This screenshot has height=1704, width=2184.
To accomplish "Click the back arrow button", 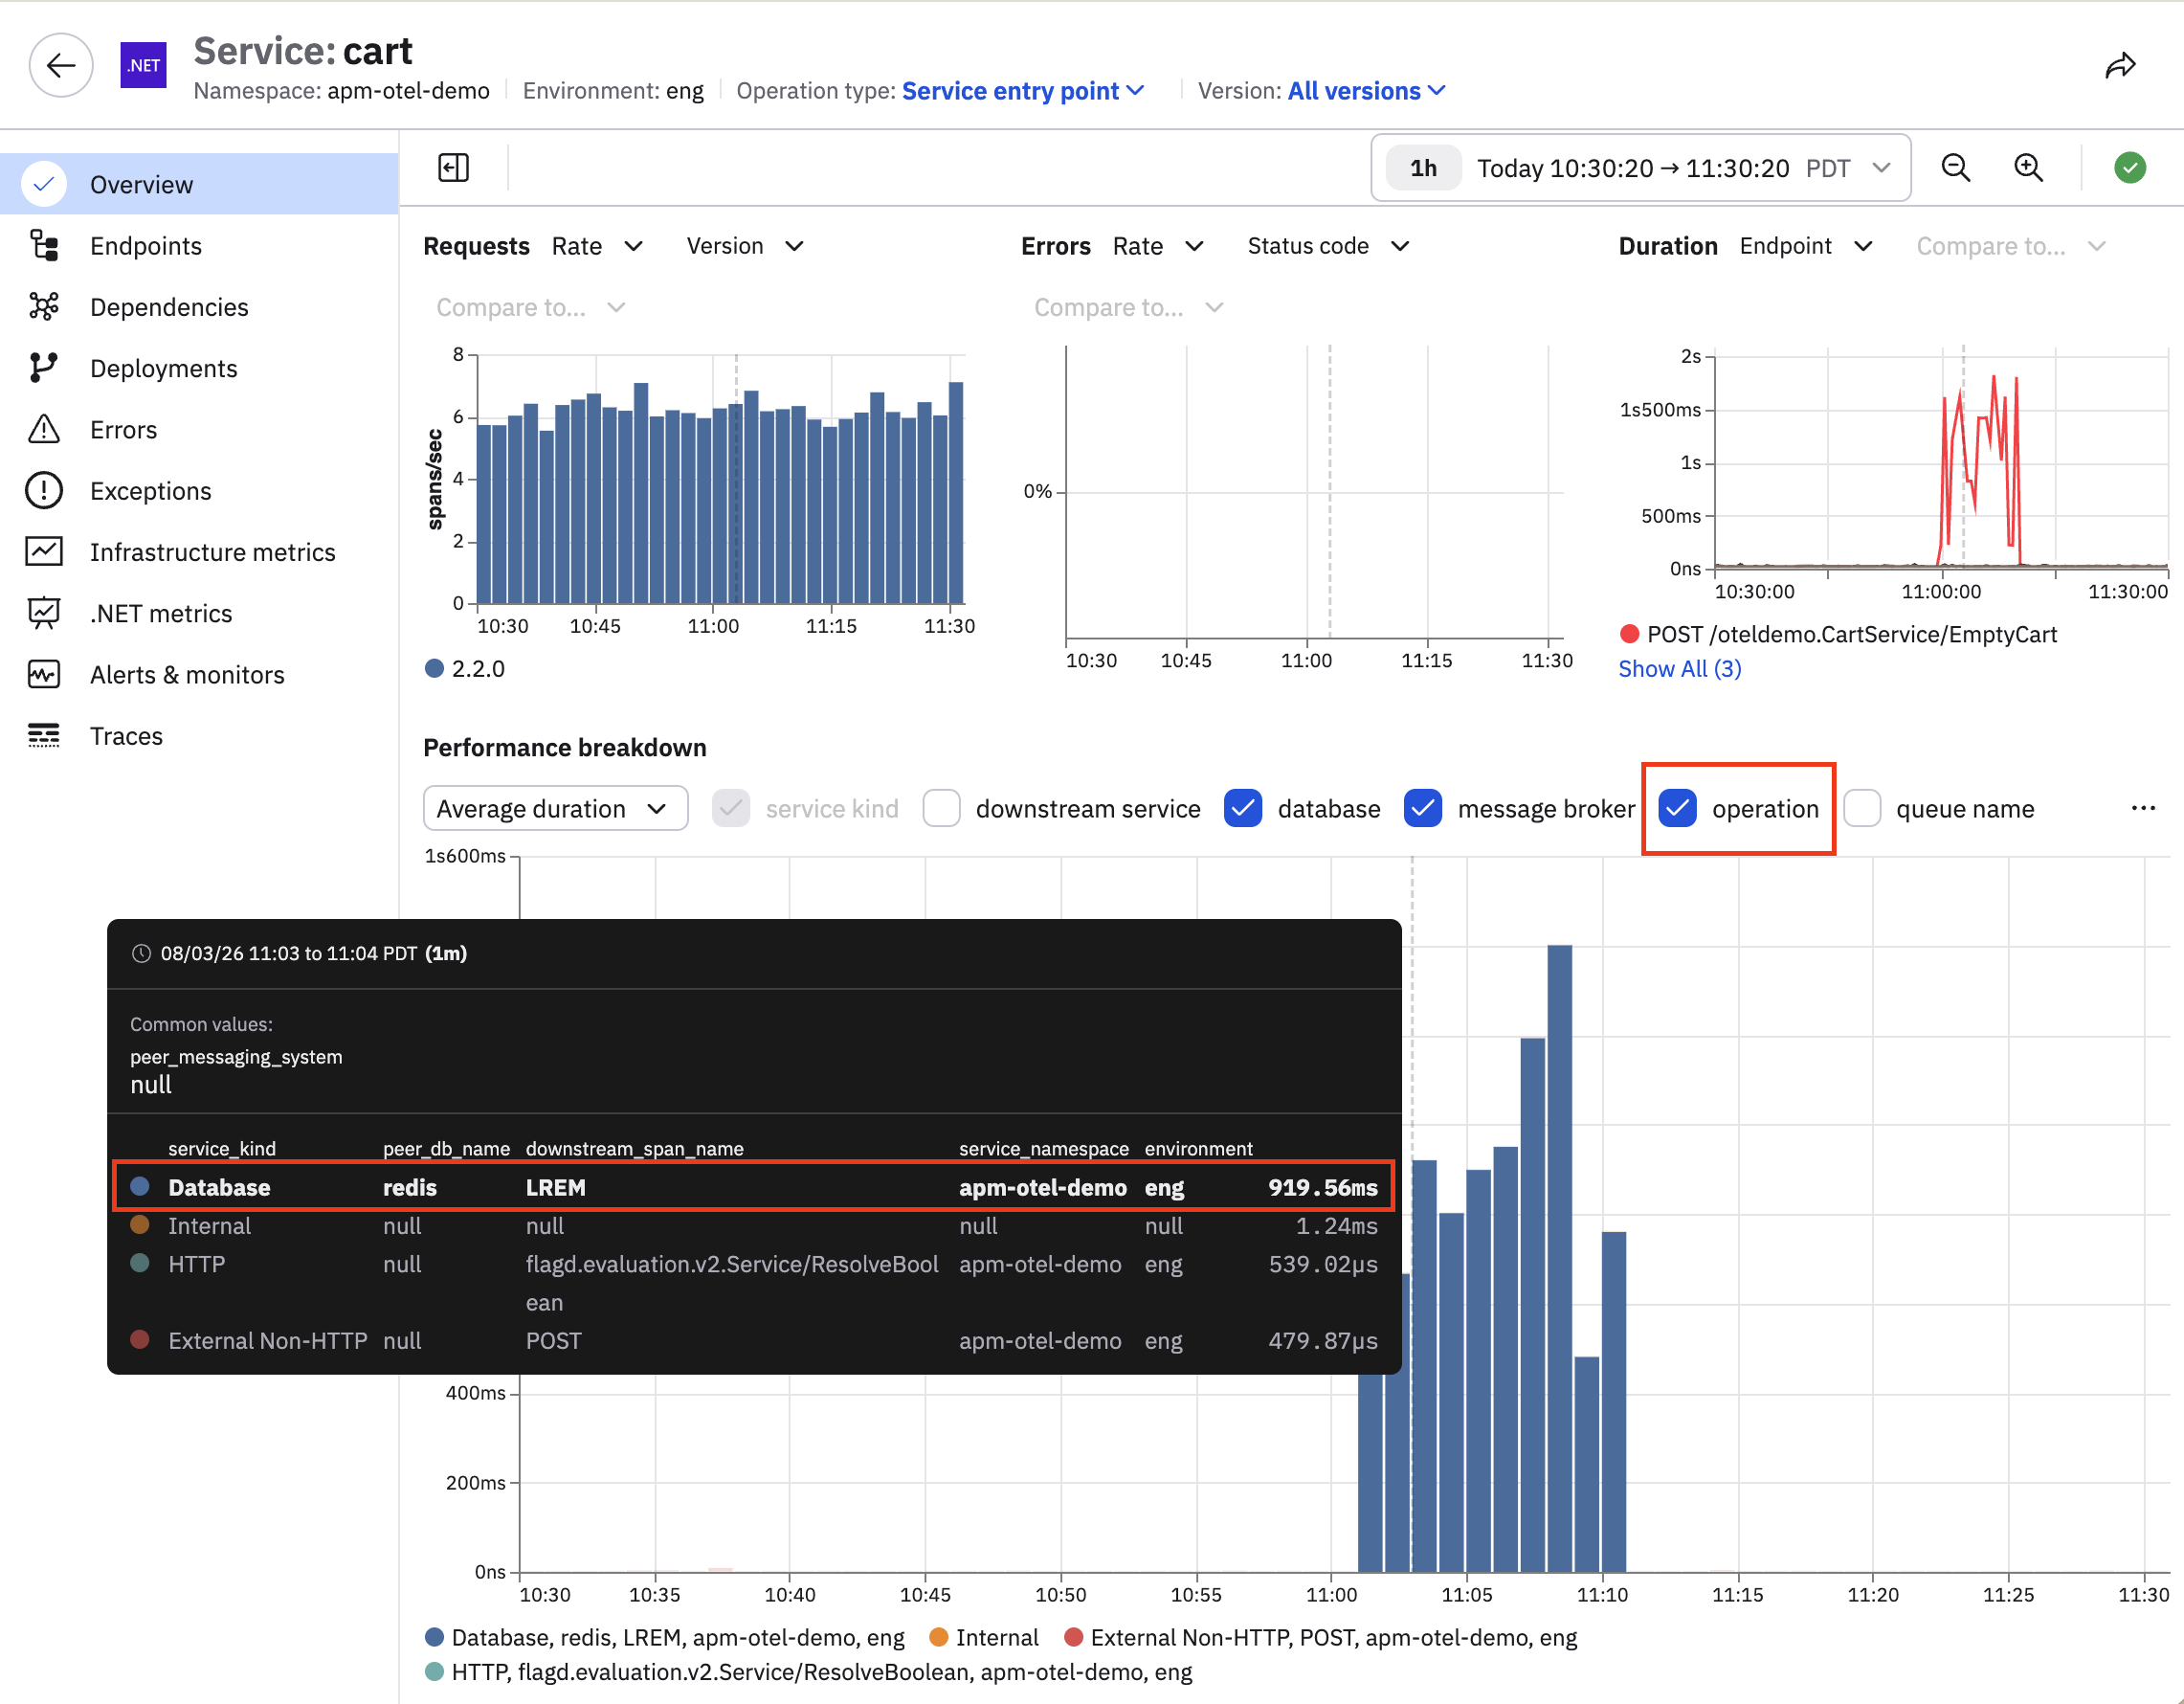I will point(61,66).
